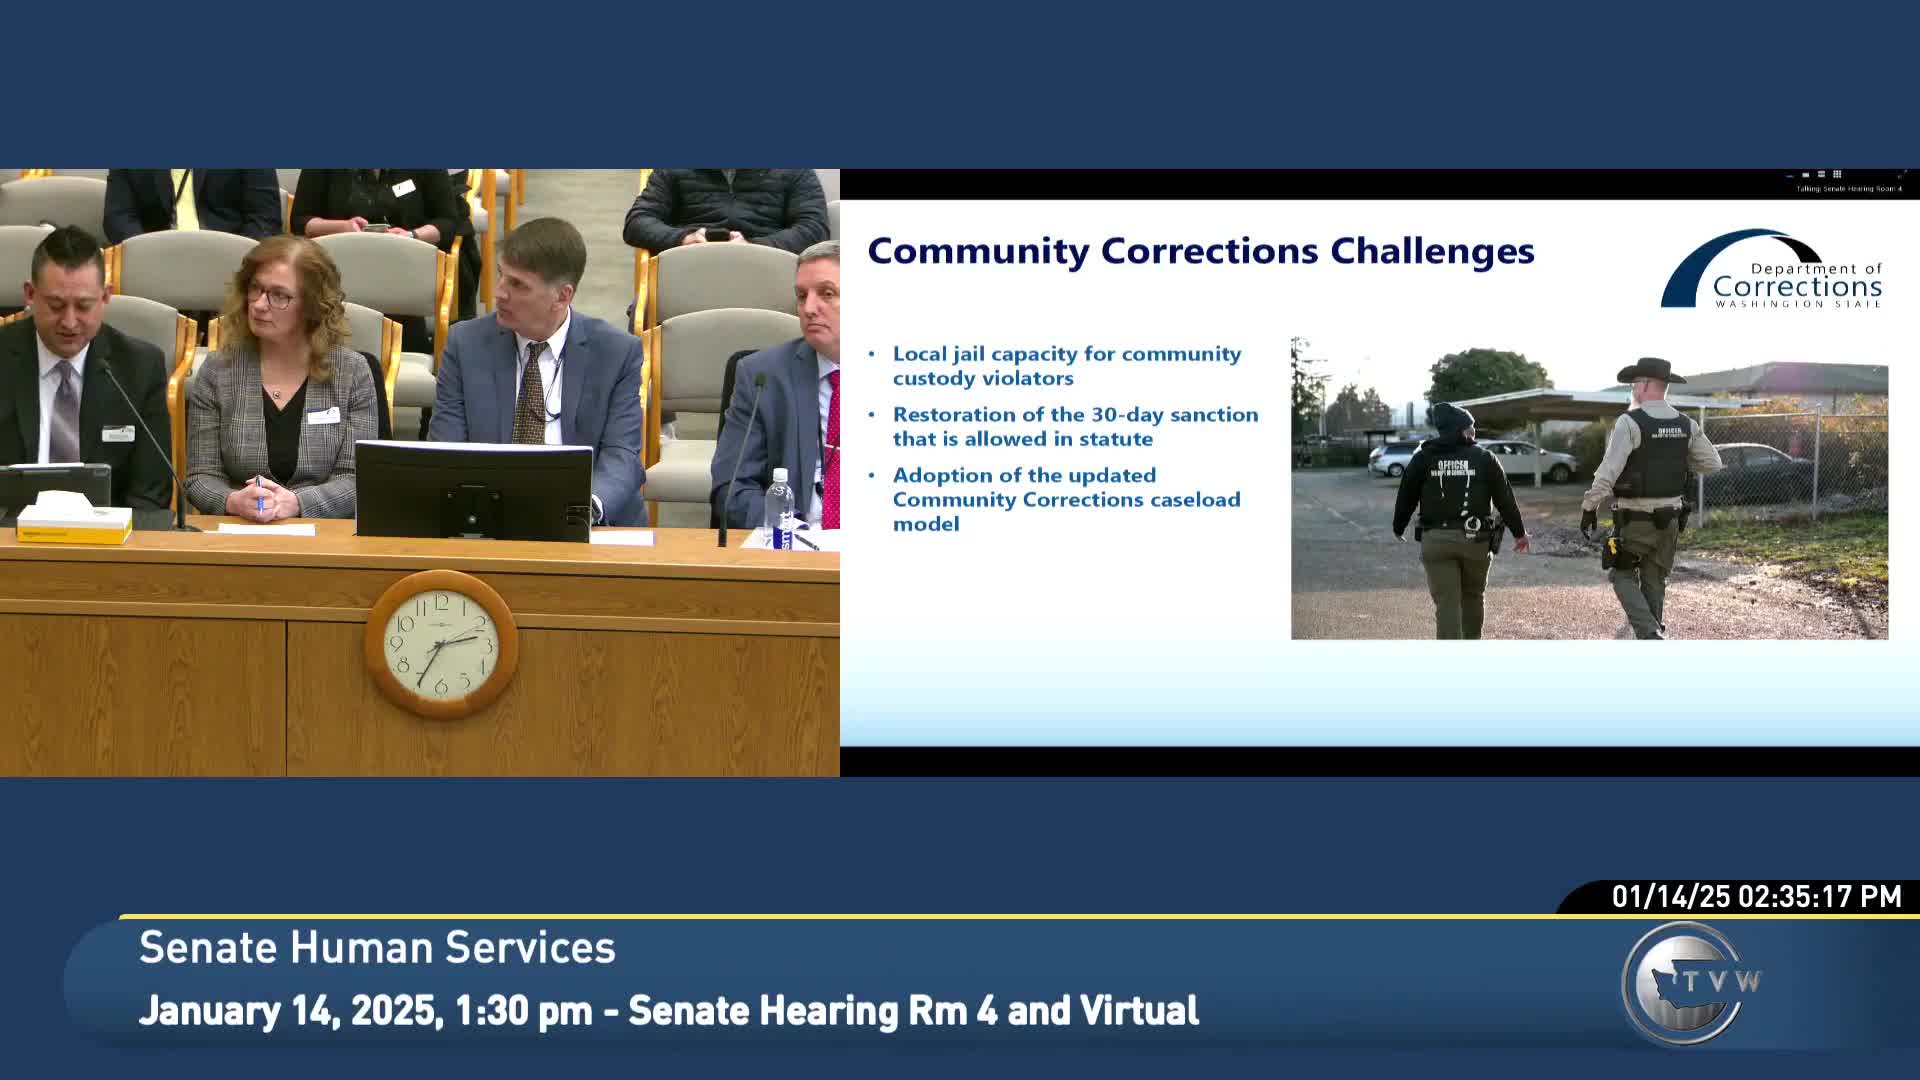The image size is (1920, 1080).
Task: Click the January 14, 2025 hearing details line
Action: point(668,1011)
